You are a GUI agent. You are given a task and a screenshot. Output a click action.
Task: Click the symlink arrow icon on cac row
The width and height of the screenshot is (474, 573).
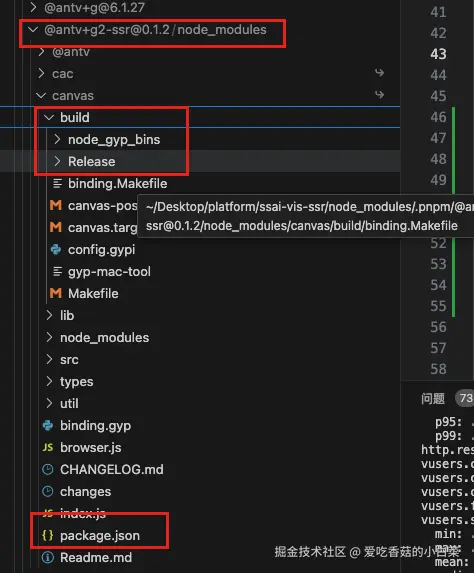pos(379,73)
